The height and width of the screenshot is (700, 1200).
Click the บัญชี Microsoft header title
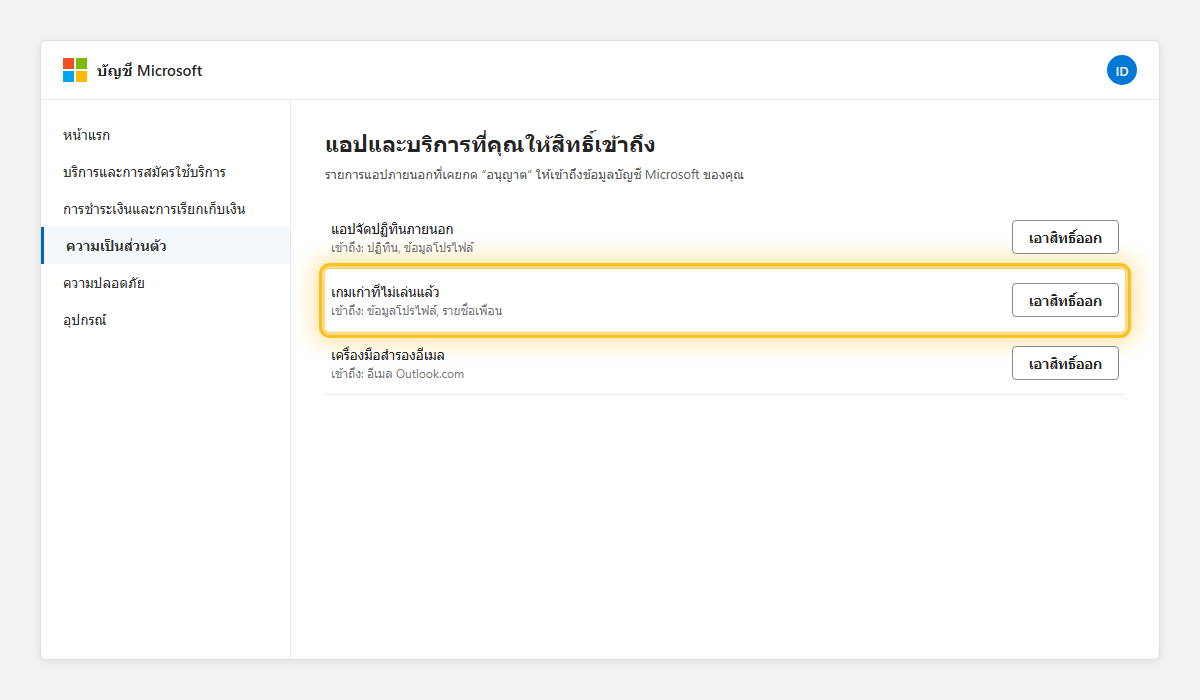click(149, 71)
